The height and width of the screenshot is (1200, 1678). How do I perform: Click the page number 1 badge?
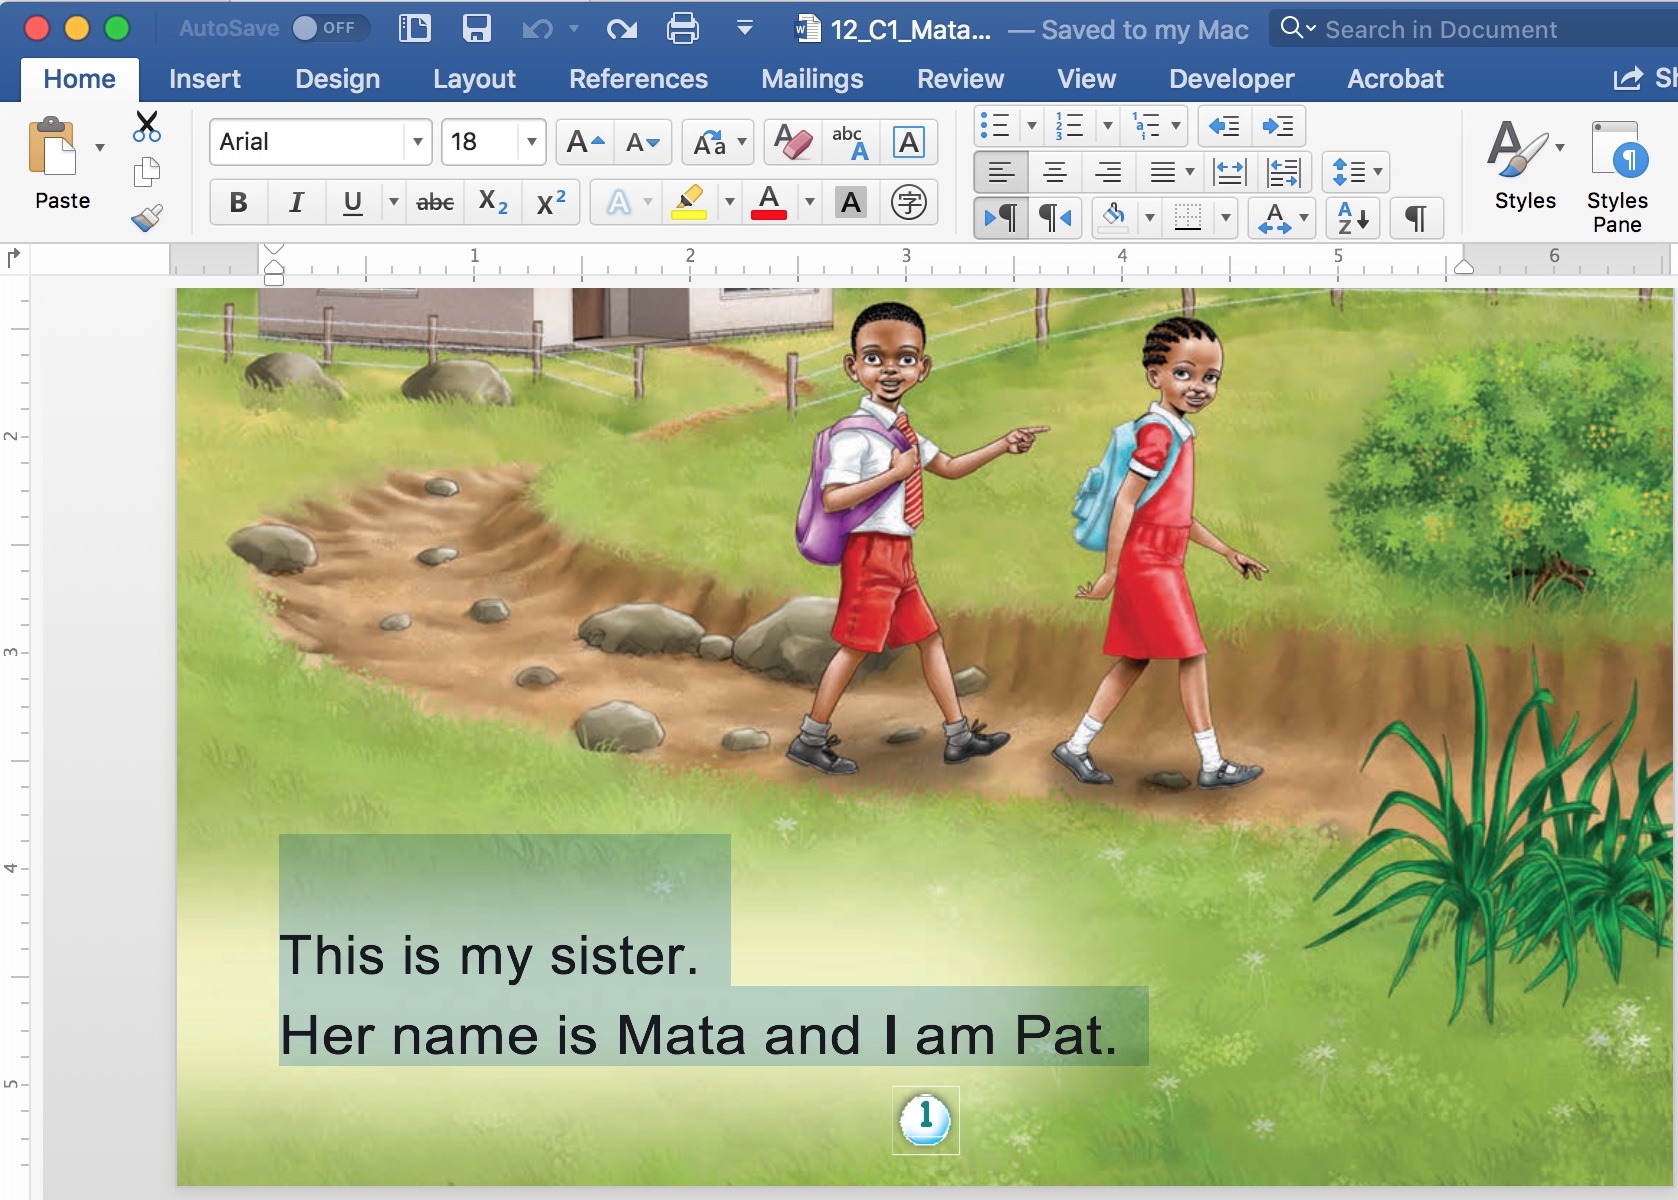tap(925, 1119)
